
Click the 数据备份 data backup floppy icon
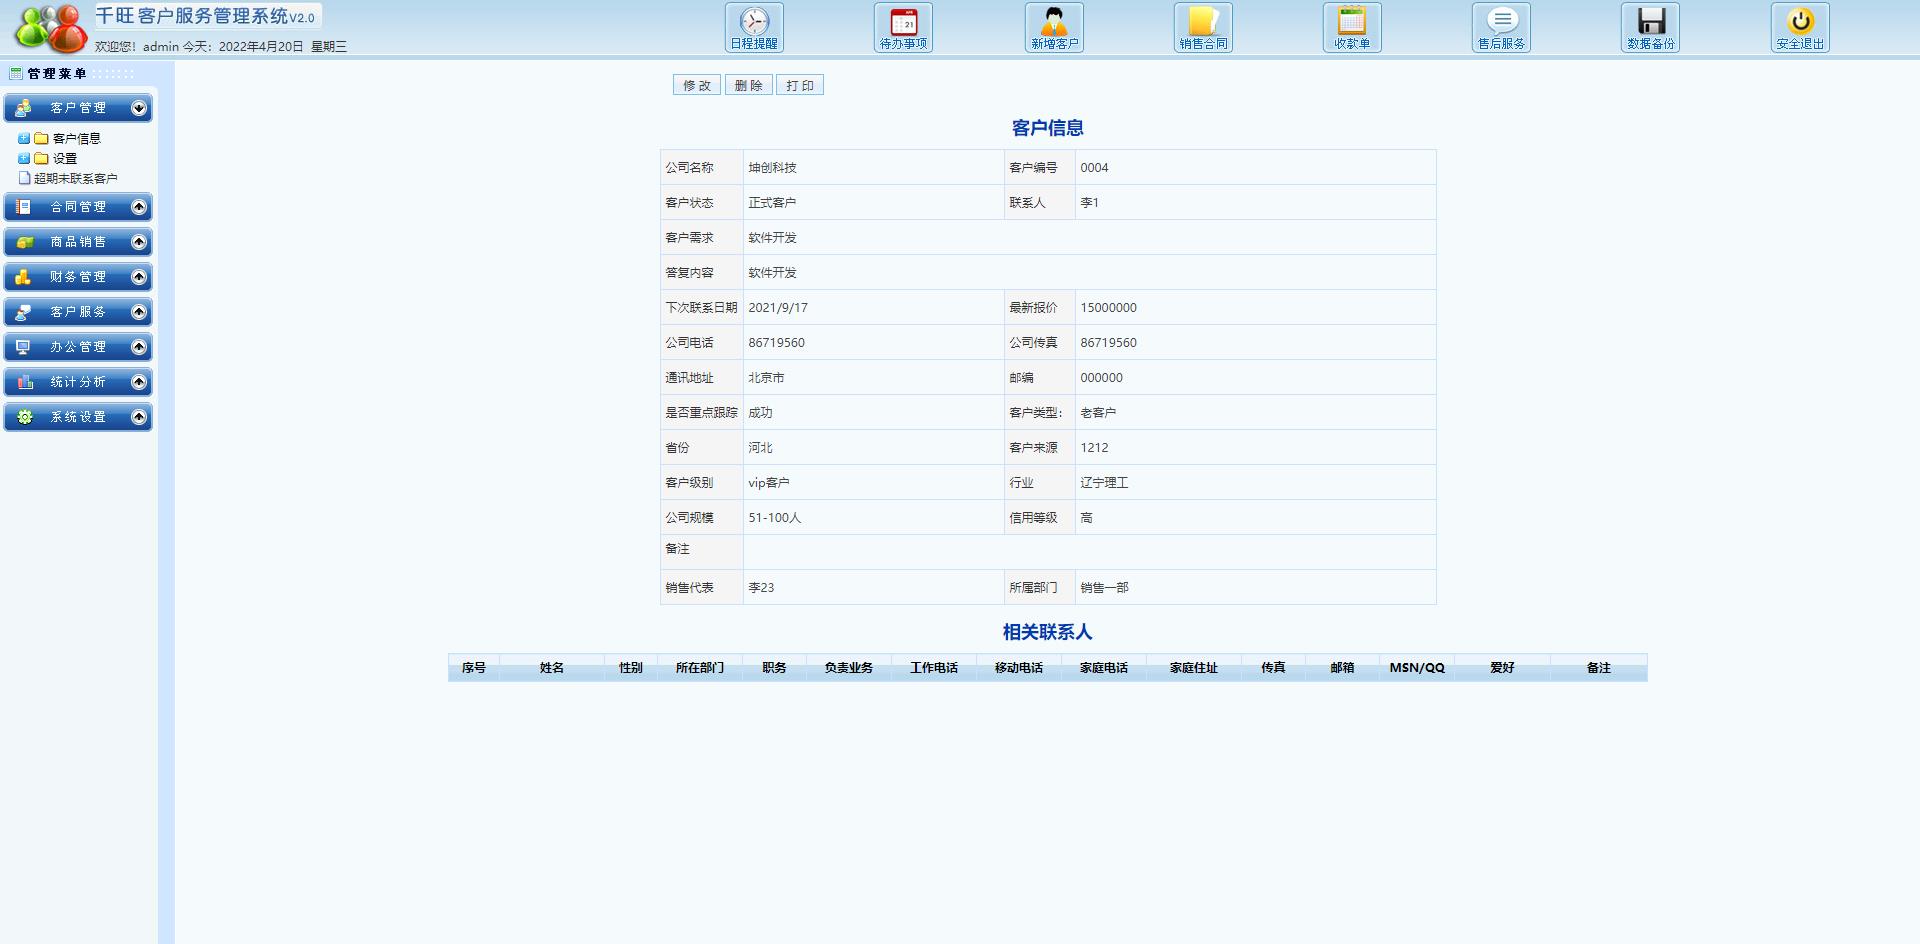click(1650, 28)
